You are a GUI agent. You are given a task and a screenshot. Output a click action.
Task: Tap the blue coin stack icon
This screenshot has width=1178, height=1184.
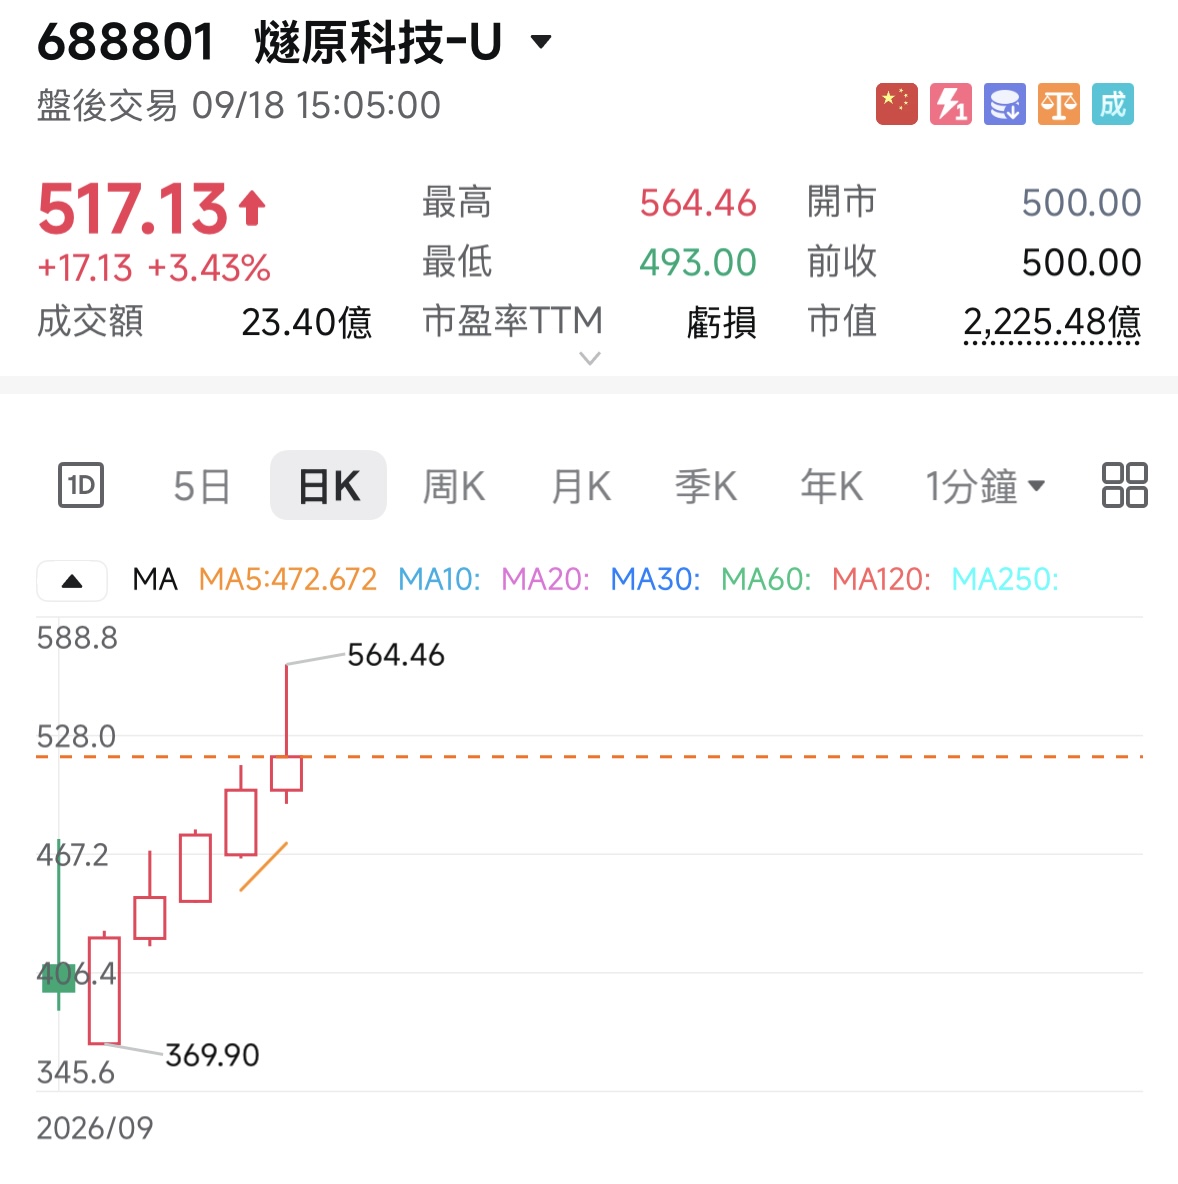tap(1005, 104)
